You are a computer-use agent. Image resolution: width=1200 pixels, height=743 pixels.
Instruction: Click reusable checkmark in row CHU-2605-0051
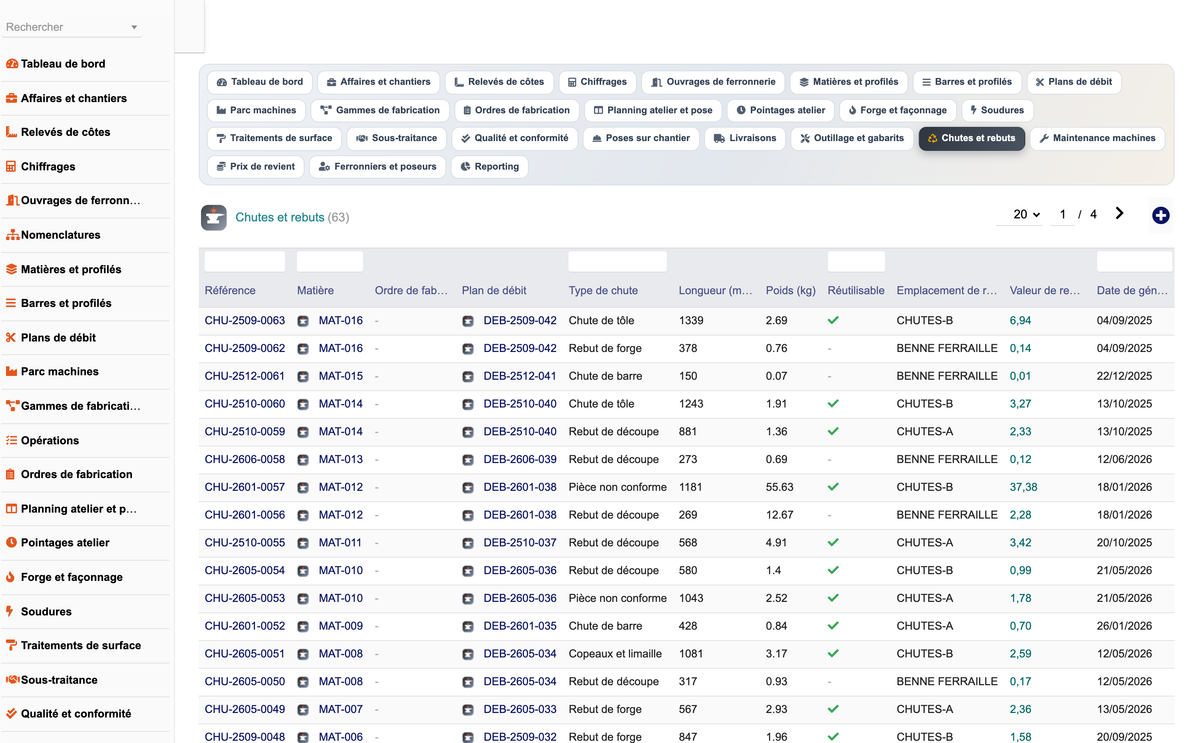[833, 654]
